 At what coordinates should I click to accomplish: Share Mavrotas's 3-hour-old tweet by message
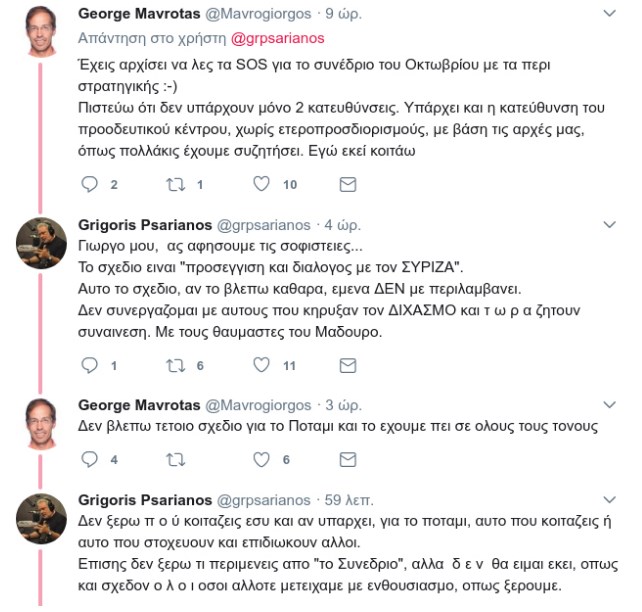click(x=348, y=460)
